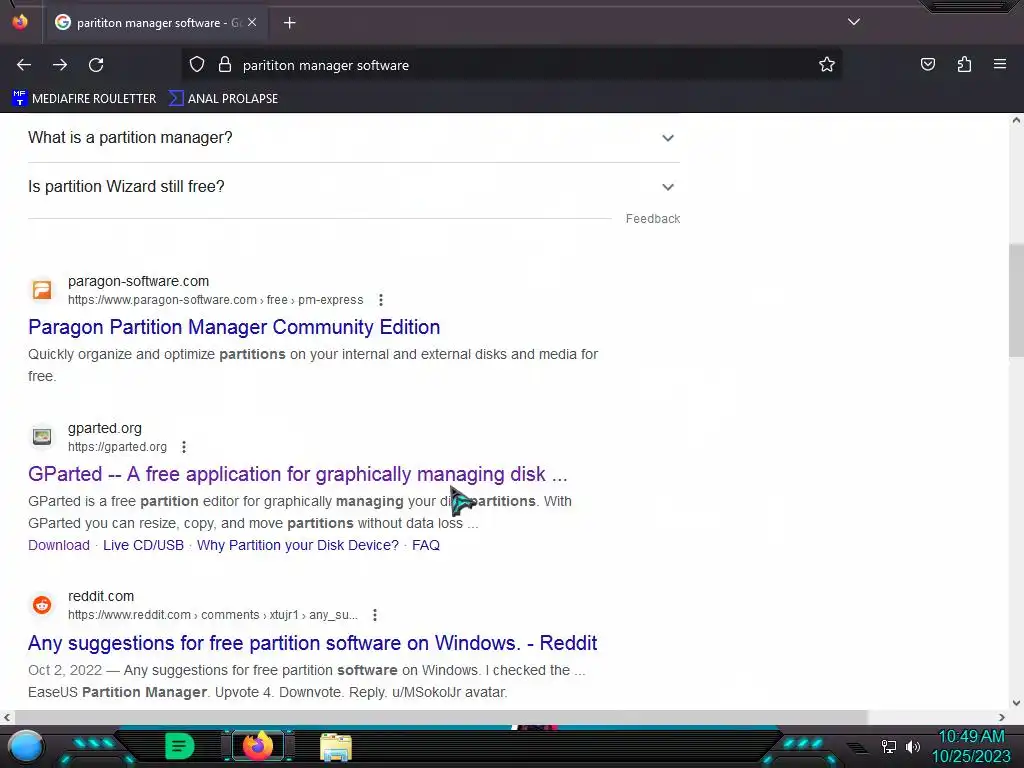The width and height of the screenshot is (1024, 768).
Task: Show site security lock information
Action: pos(225,64)
